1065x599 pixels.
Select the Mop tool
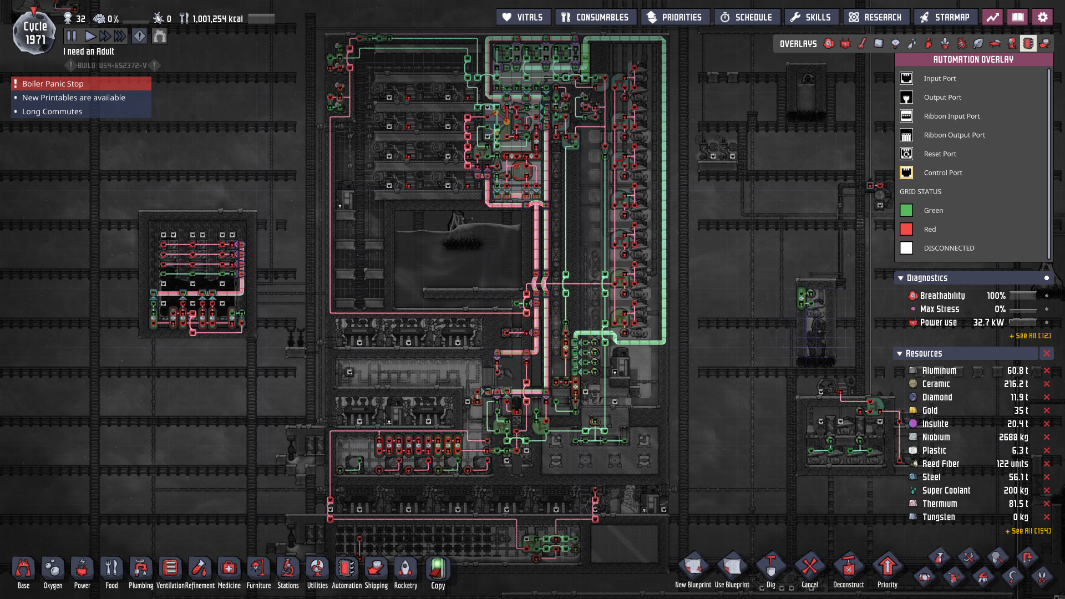coord(983,577)
